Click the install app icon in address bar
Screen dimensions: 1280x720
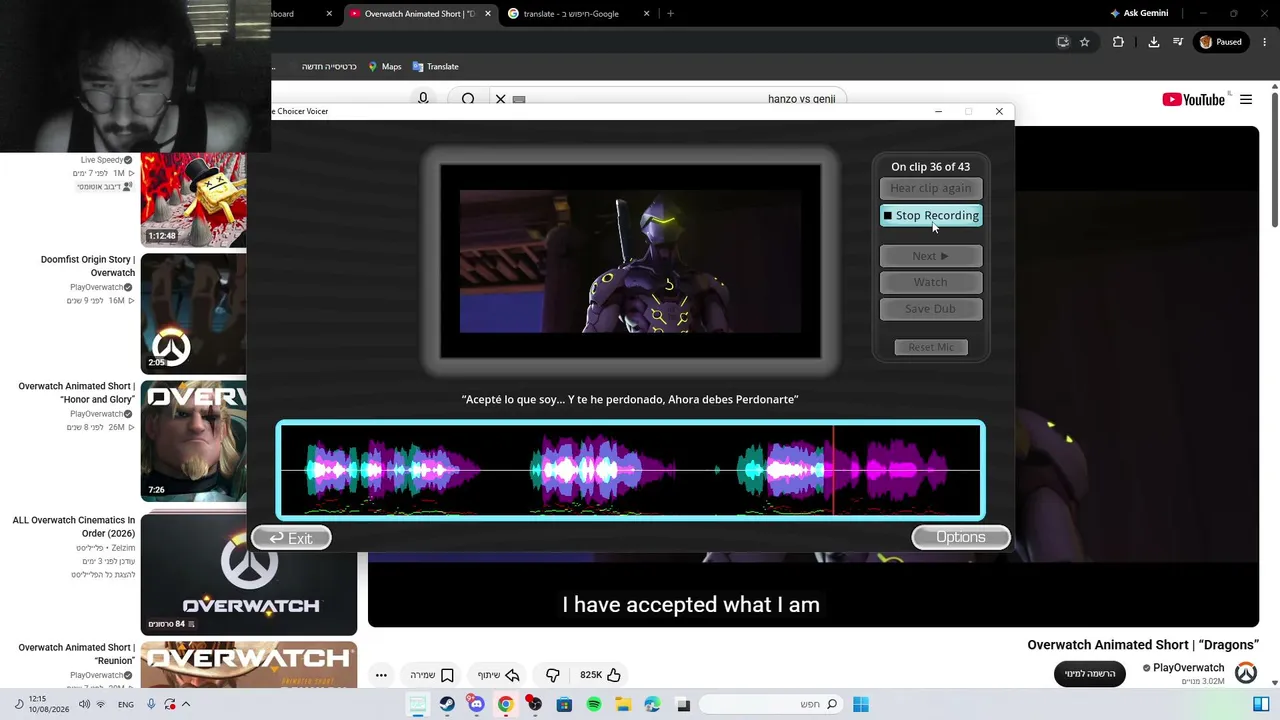1063,42
